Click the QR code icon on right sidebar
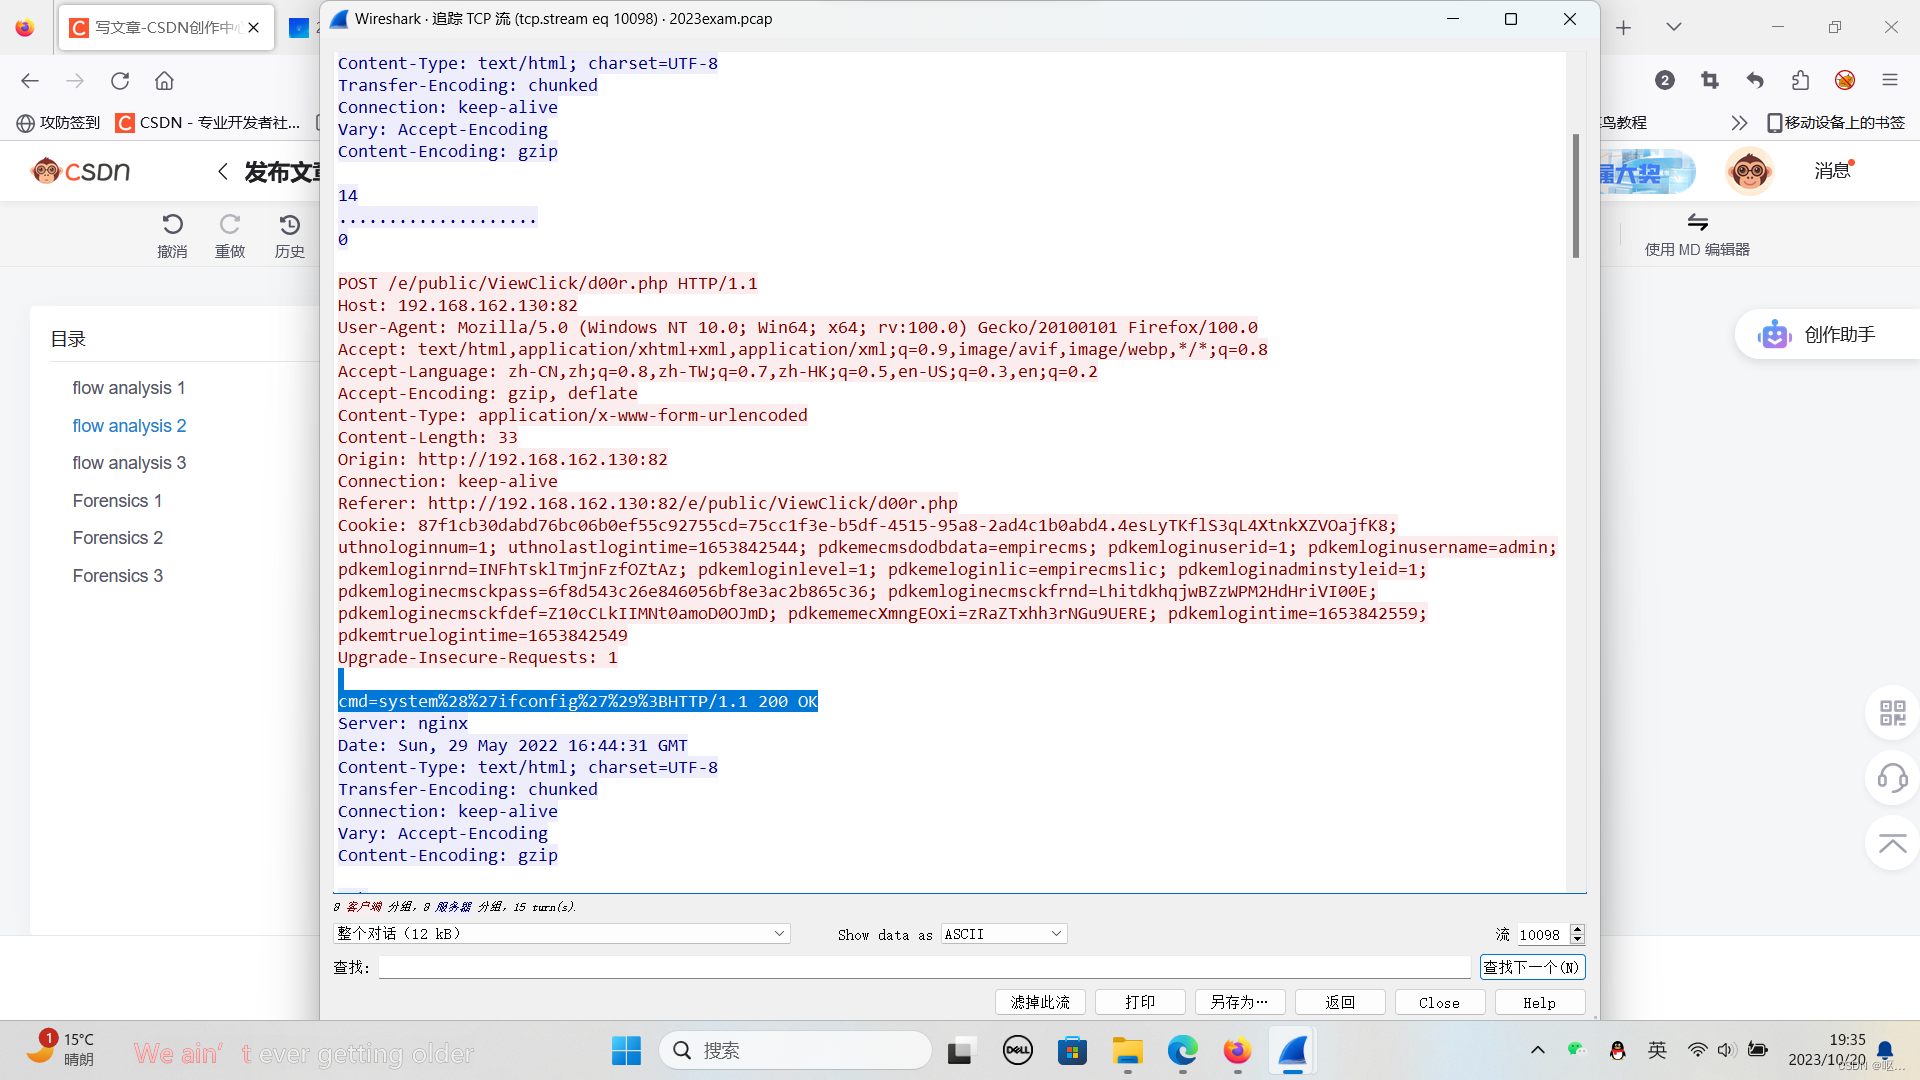Viewport: 1920px width, 1080px height. pyautogui.click(x=1892, y=713)
